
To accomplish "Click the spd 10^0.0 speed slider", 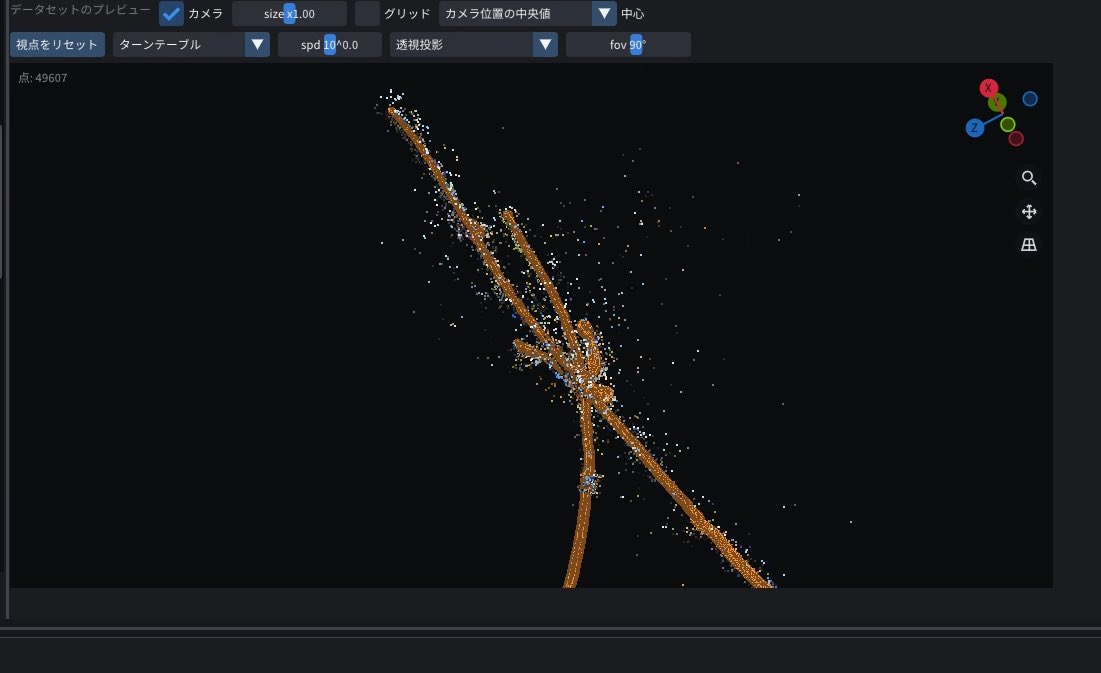I will (330, 44).
